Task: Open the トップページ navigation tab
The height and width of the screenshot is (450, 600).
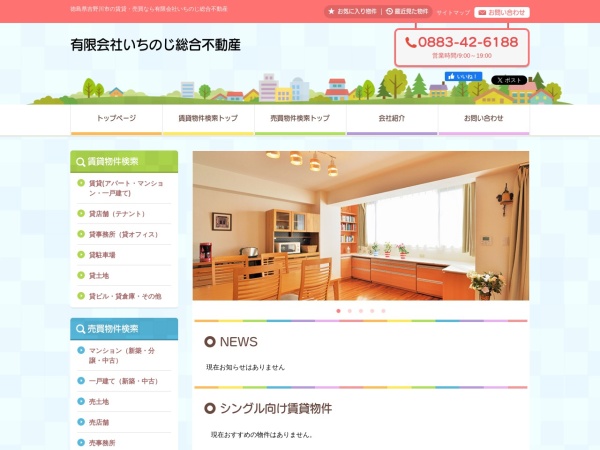Action: (x=116, y=120)
